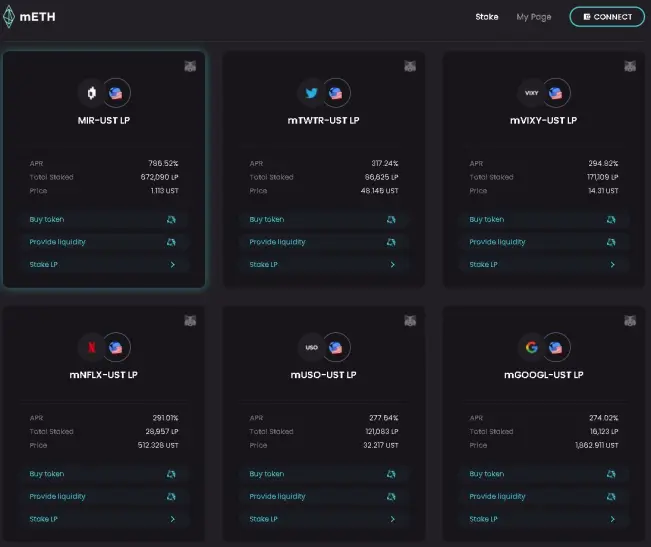Click the 1.113 UST price value

tap(164, 190)
